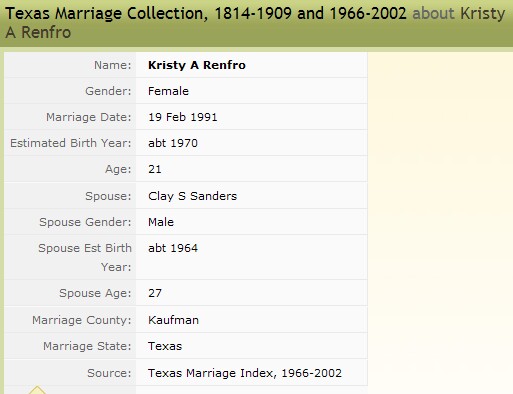Click the marriage date 19 Feb 1991
The width and height of the screenshot is (513, 394).
[183, 117]
